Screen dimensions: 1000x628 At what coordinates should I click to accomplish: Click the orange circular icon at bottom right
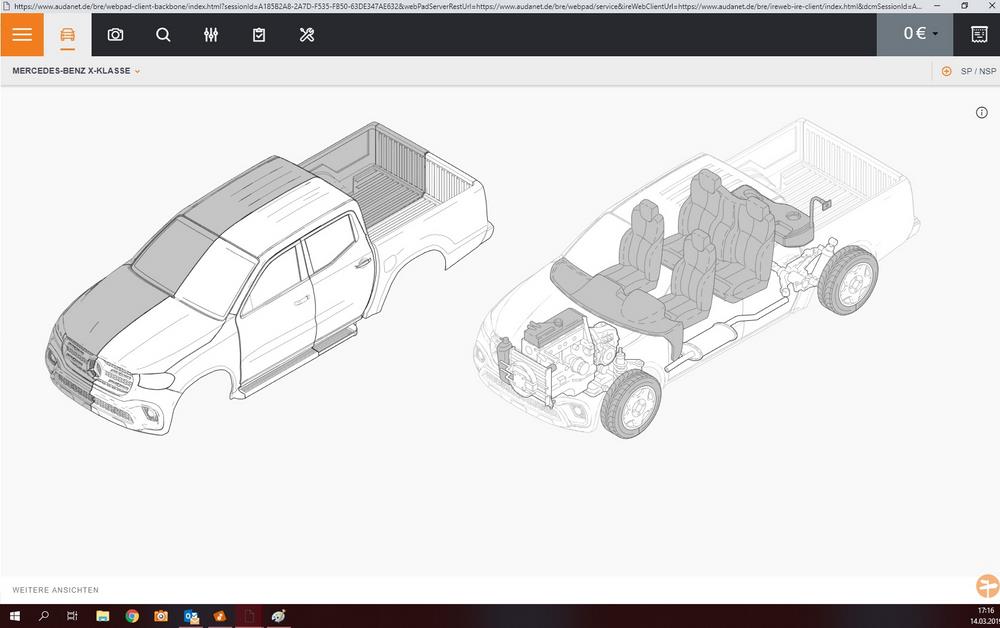pyautogui.click(x=986, y=584)
